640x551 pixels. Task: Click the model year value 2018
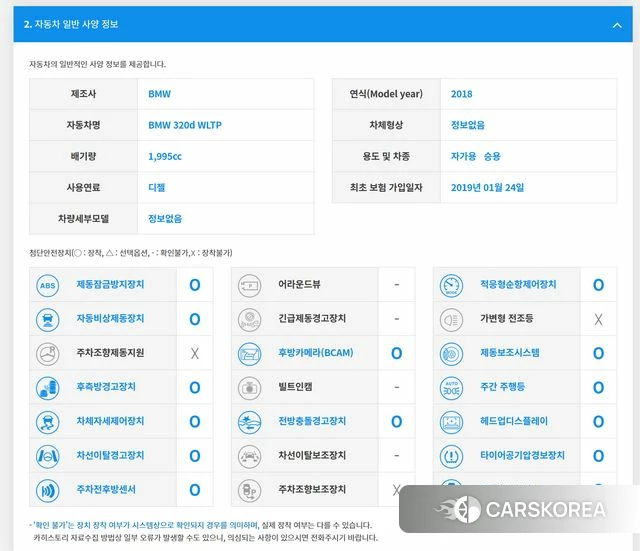462,94
